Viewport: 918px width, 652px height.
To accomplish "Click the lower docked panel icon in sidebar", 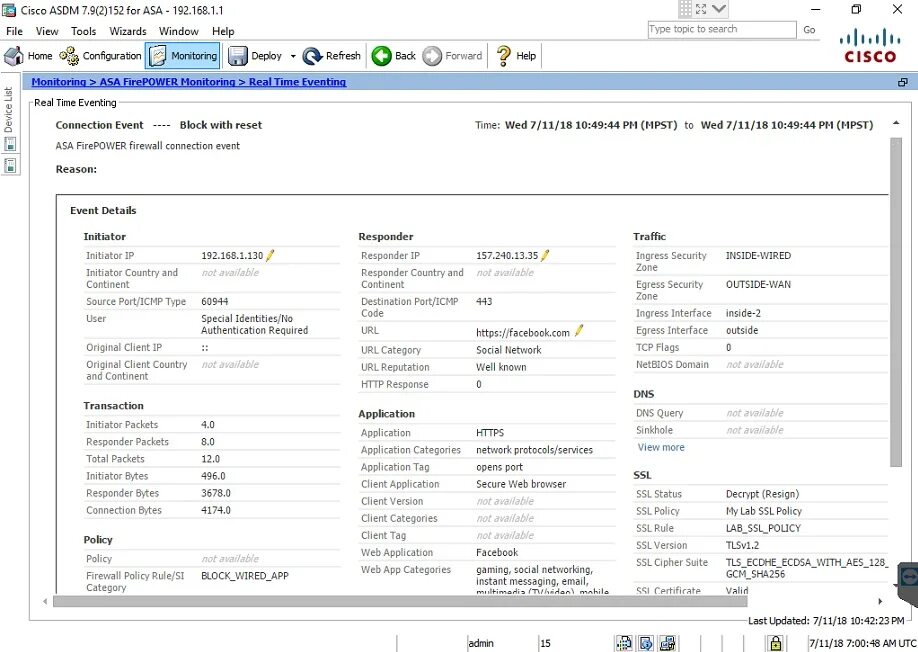I will tap(10, 166).
